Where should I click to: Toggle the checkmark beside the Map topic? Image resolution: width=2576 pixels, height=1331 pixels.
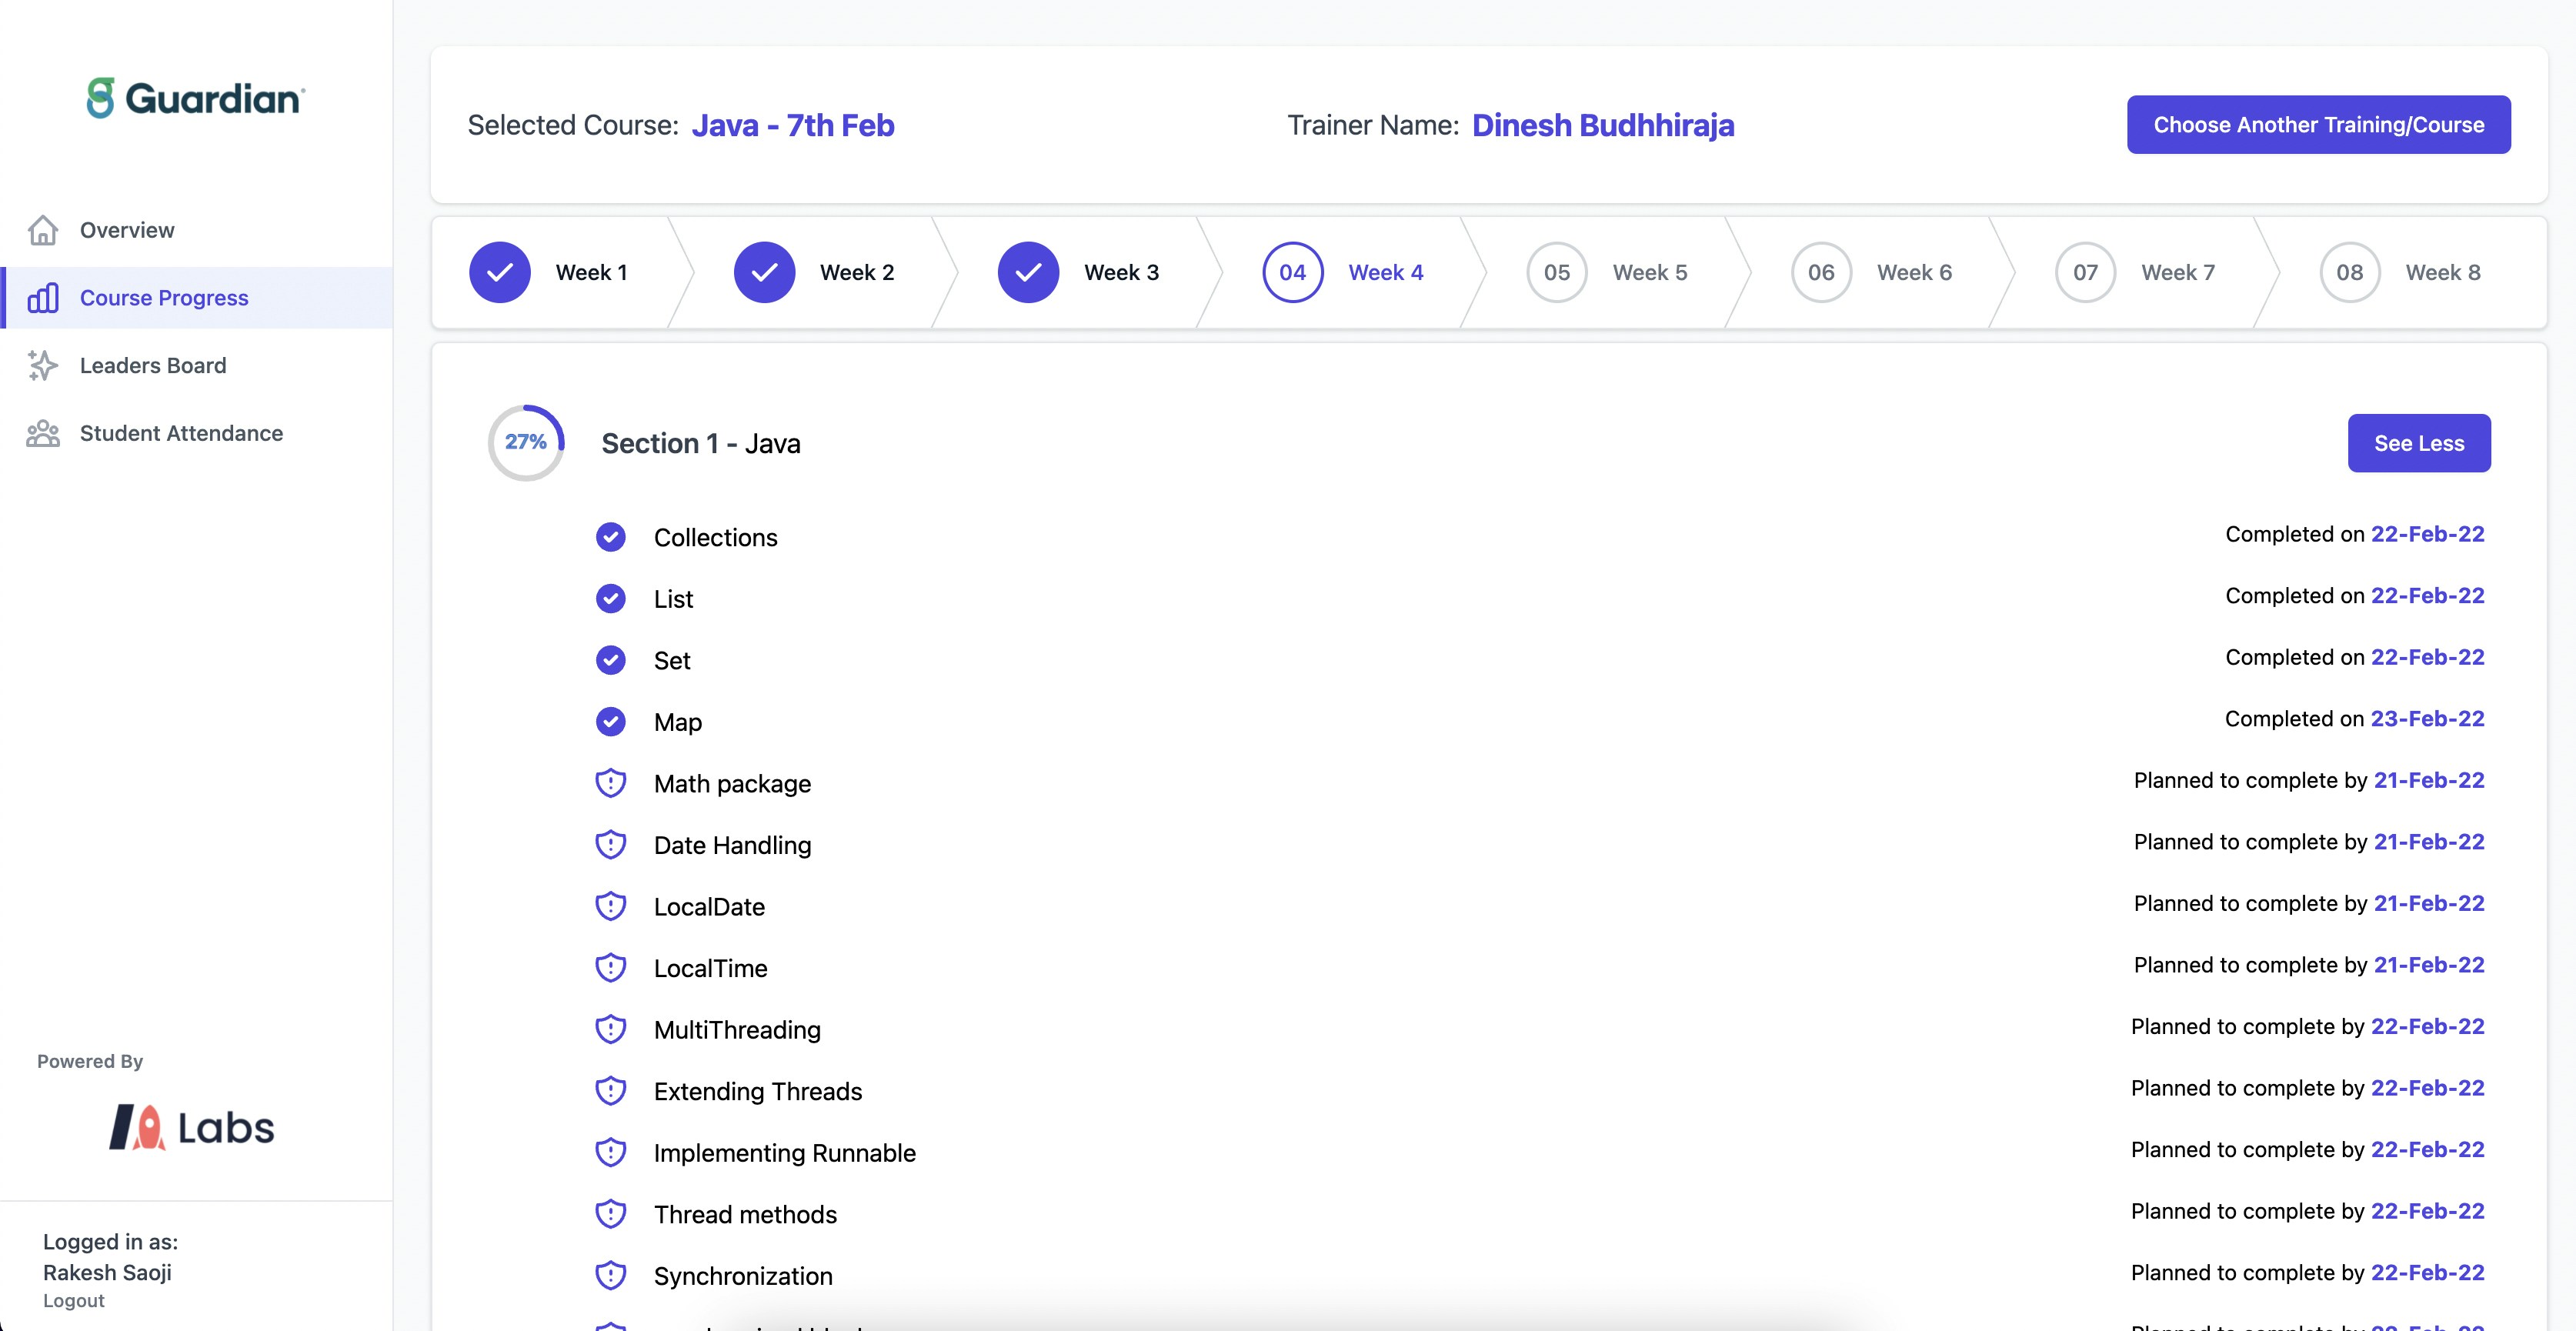(x=611, y=721)
